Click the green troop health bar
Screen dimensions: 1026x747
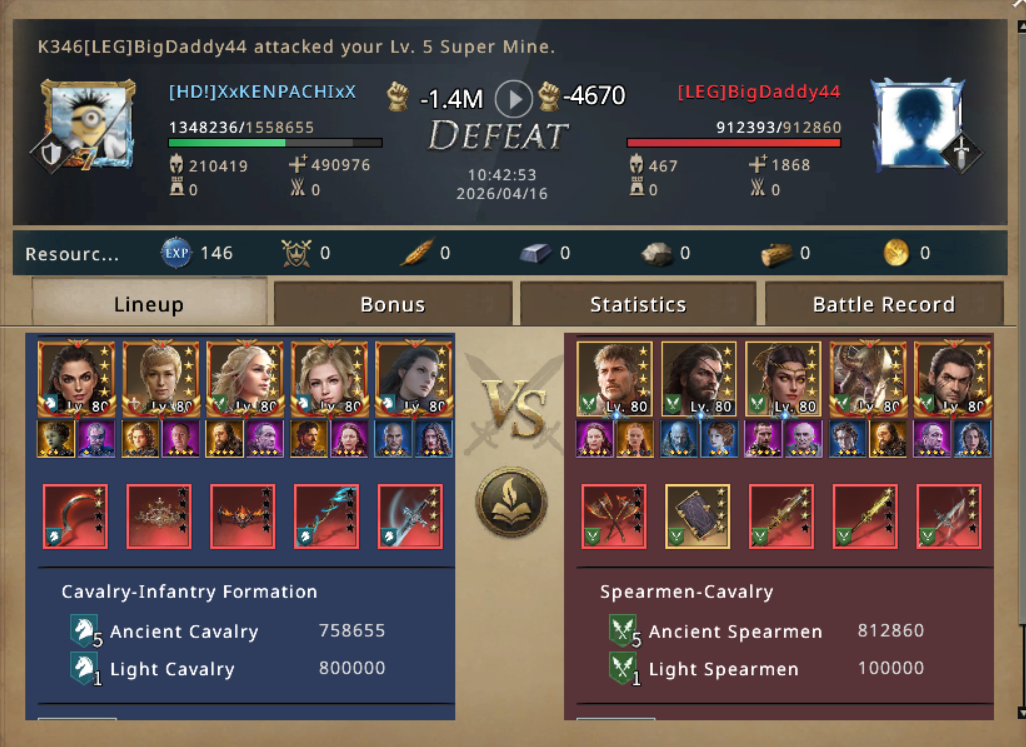point(275,142)
